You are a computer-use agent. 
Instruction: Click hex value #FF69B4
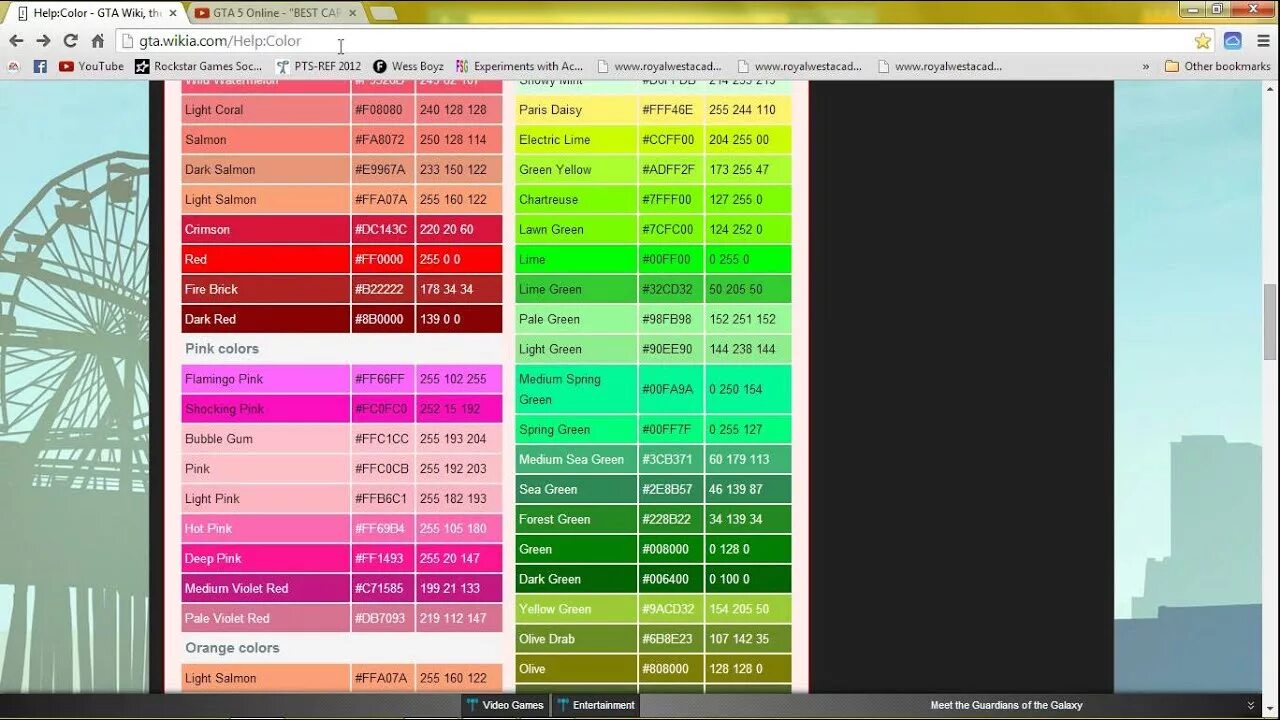click(380, 529)
